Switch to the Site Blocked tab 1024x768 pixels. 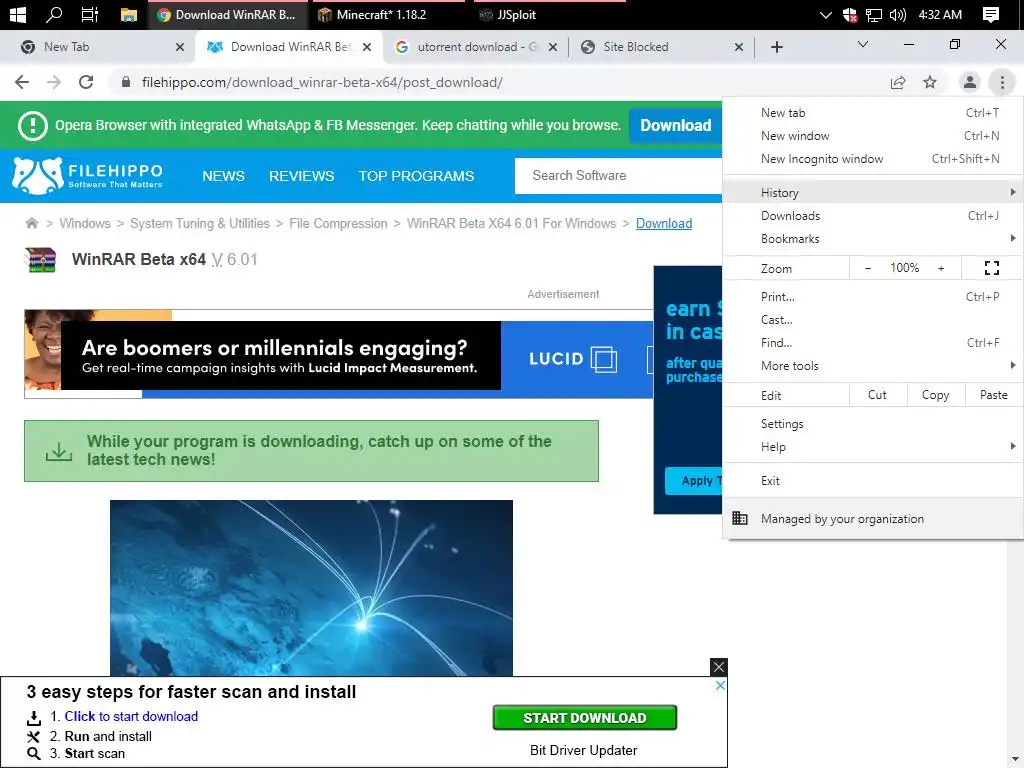coord(661,47)
